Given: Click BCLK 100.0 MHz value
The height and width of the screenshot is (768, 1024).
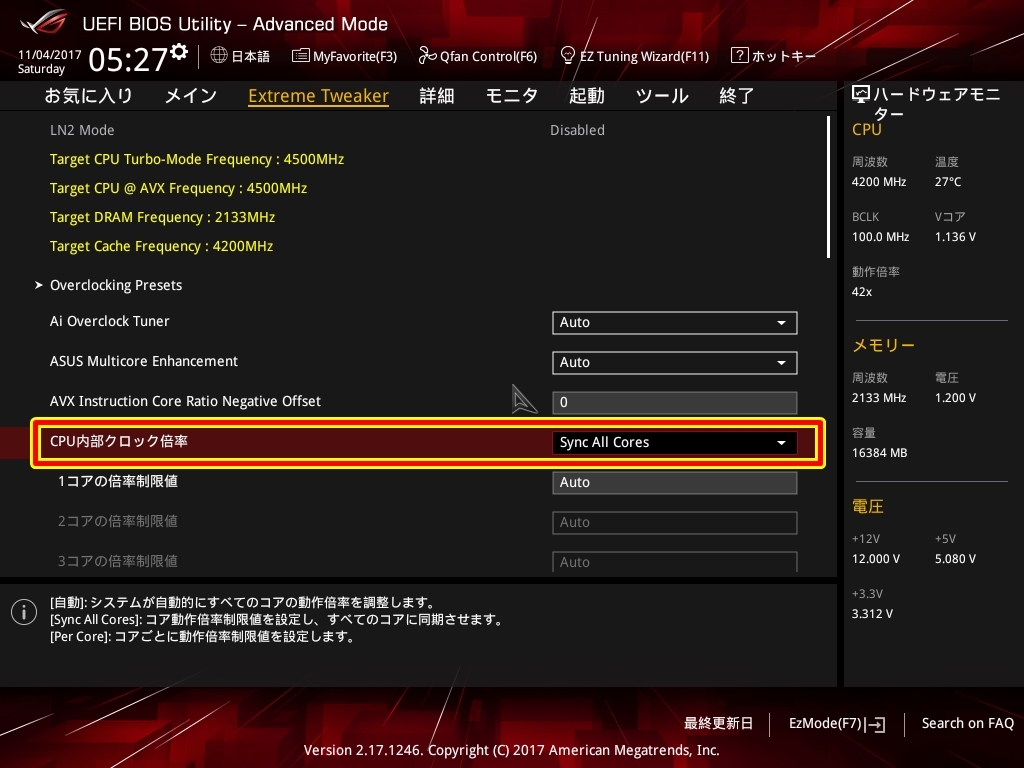Looking at the screenshot, I should tap(880, 237).
